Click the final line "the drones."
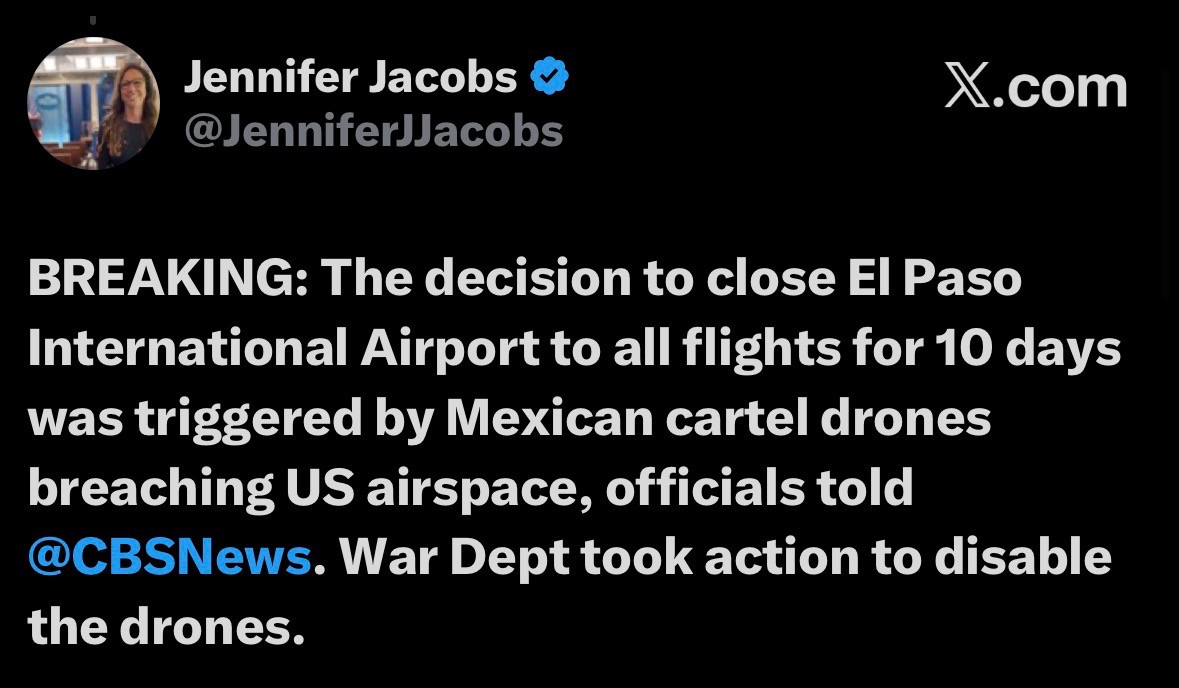 pyautogui.click(x=166, y=627)
